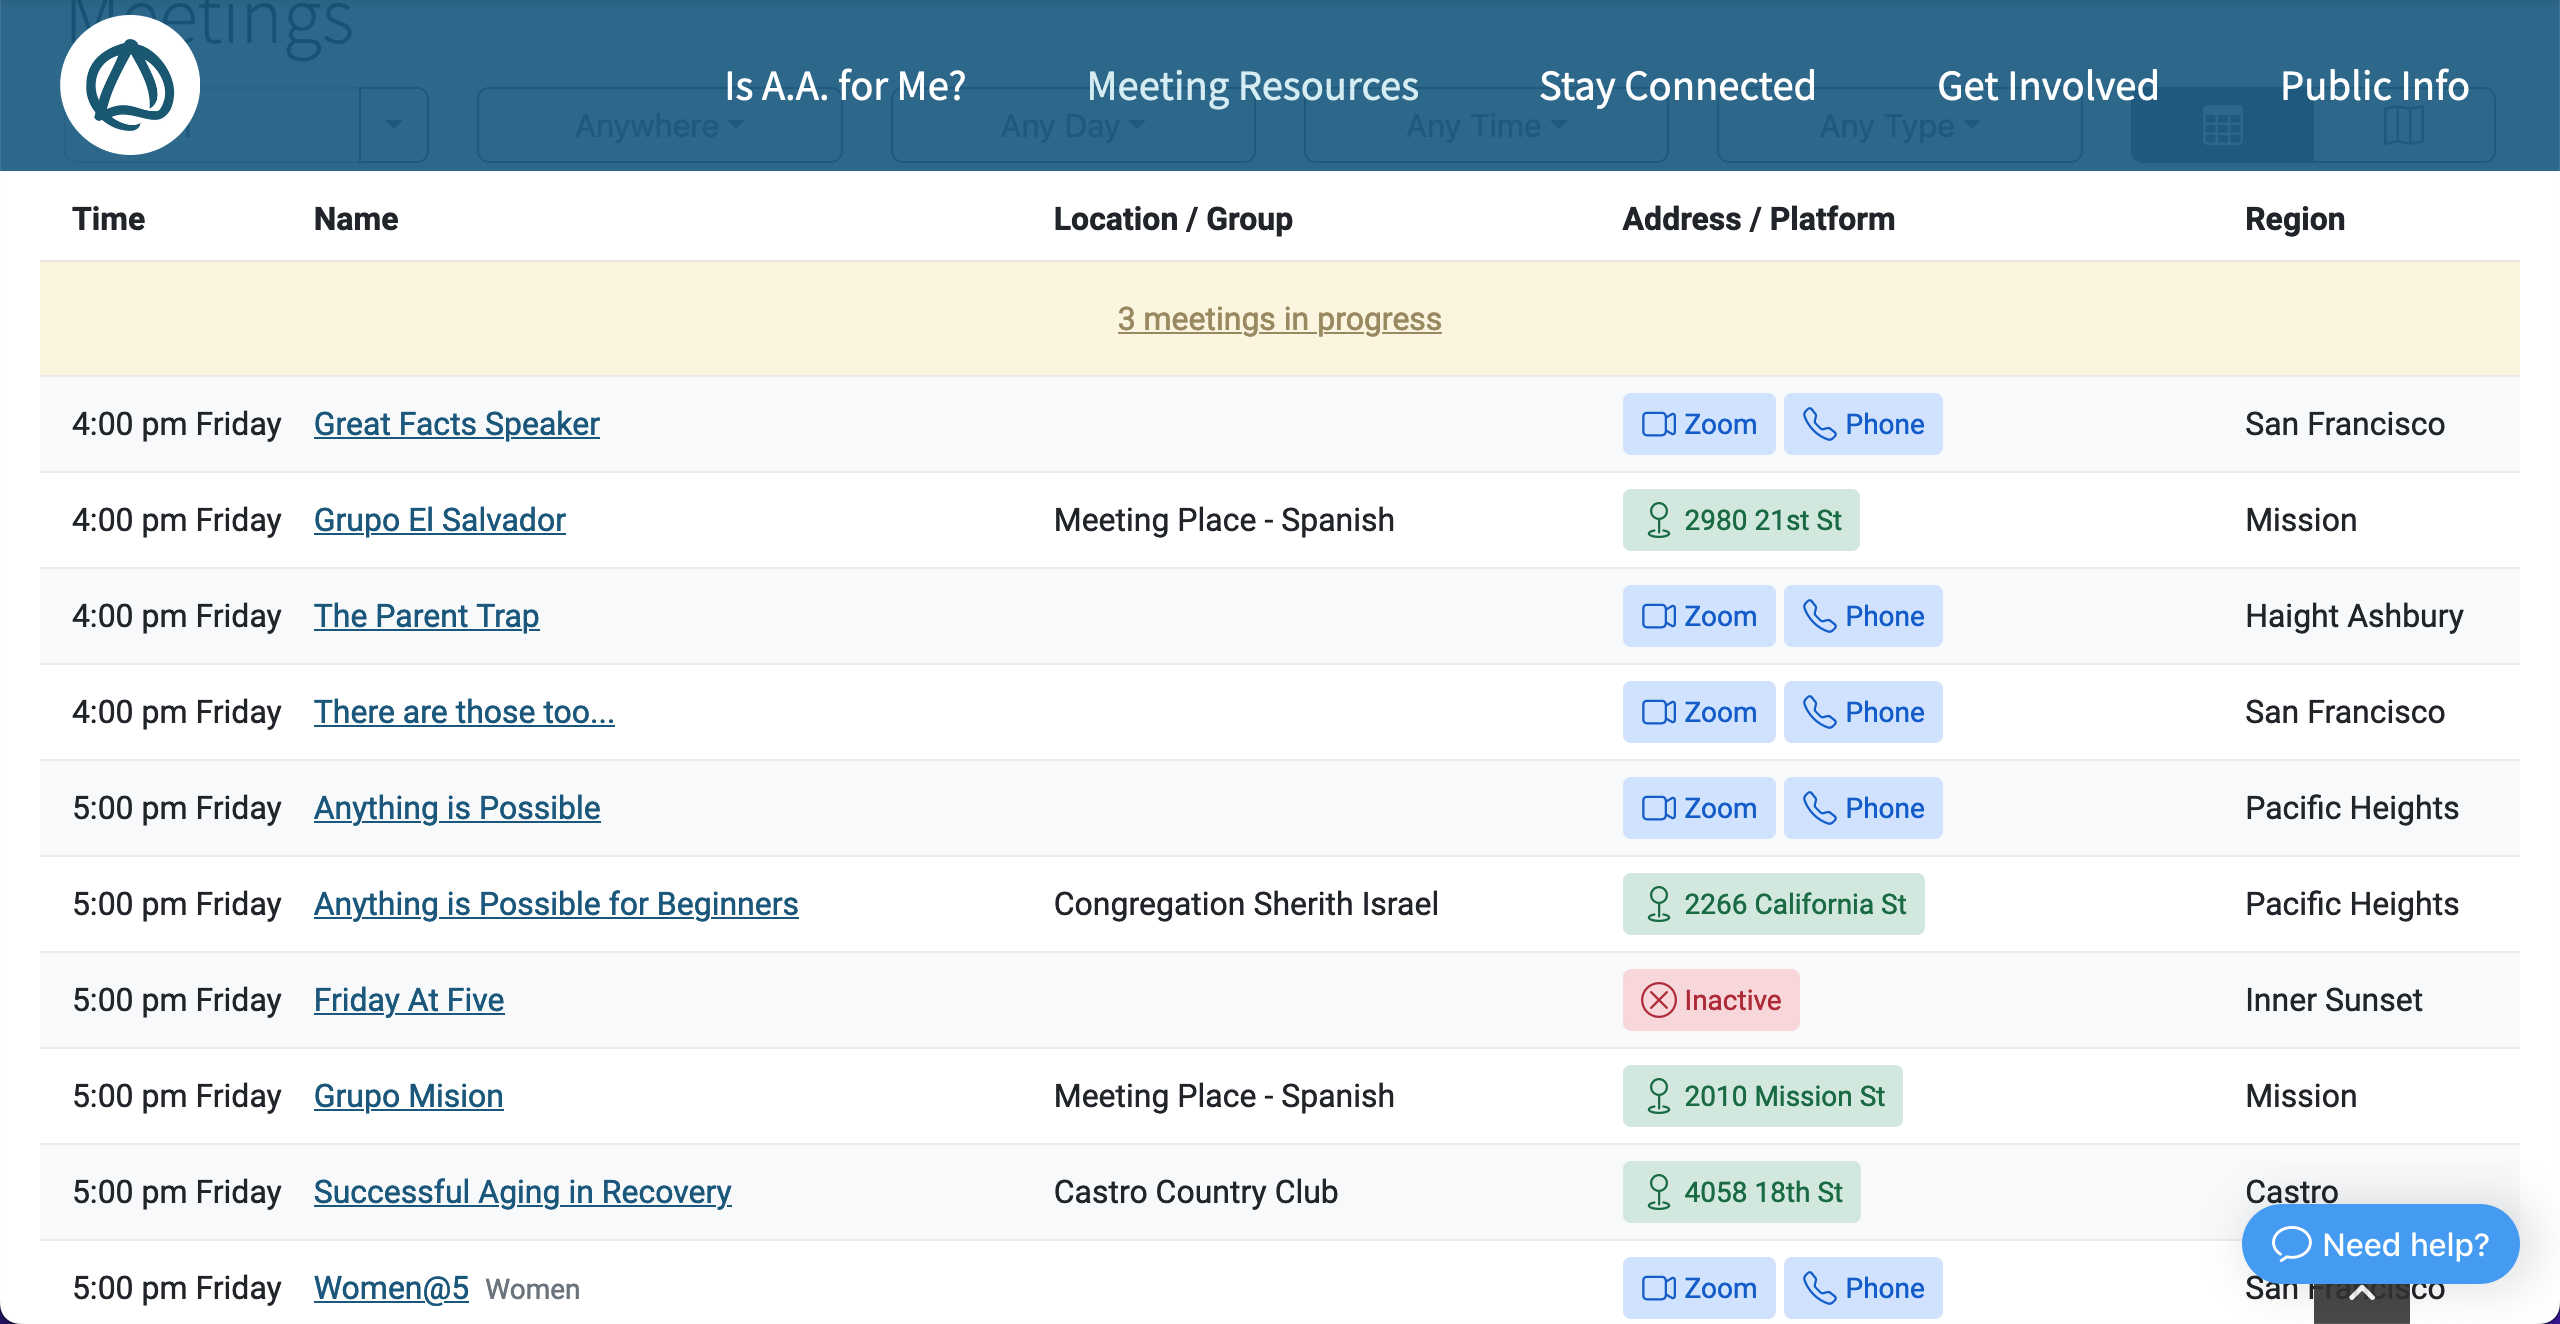Toggle map view for meetings list
The width and height of the screenshot is (2560, 1324).
(2405, 125)
